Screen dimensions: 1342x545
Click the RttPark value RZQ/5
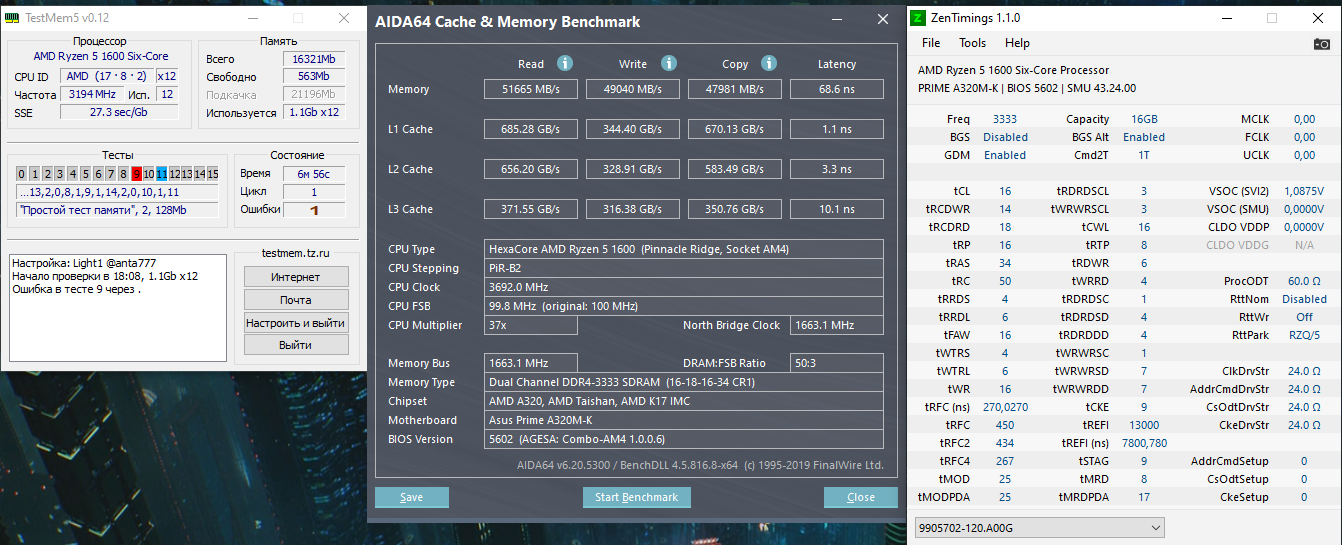(1304, 335)
